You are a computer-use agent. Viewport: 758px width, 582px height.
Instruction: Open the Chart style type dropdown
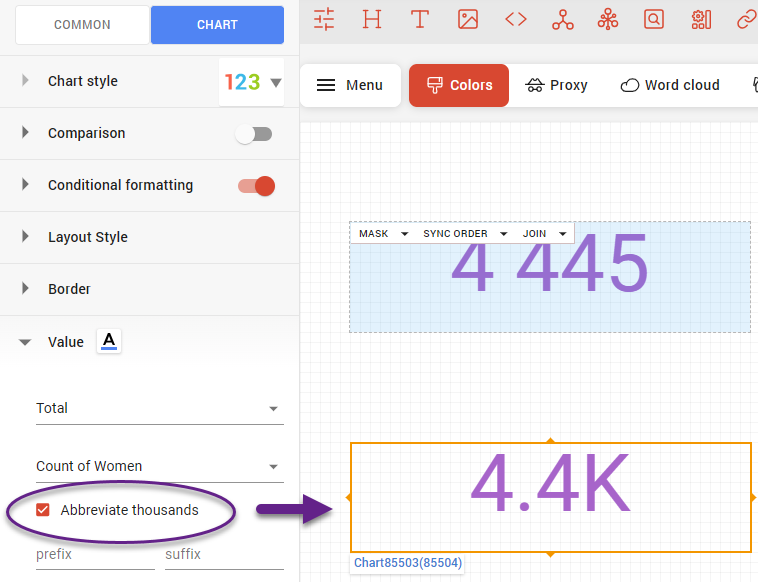pyautogui.click(x=252, y=82)
